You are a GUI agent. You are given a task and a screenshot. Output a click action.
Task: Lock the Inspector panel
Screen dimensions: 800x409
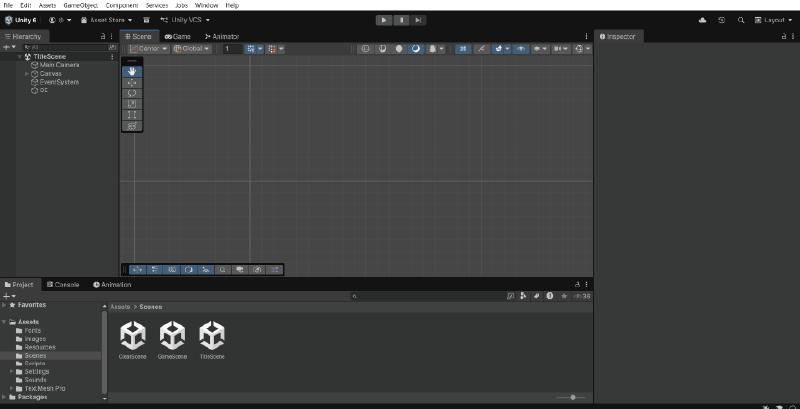778,37
